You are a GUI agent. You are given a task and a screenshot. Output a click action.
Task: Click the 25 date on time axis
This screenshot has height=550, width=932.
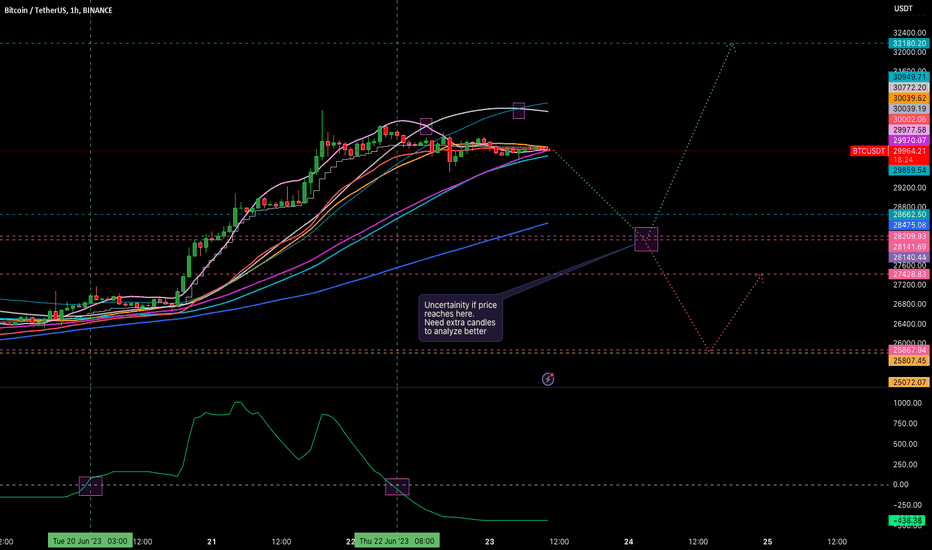click(x=768, y=542)
